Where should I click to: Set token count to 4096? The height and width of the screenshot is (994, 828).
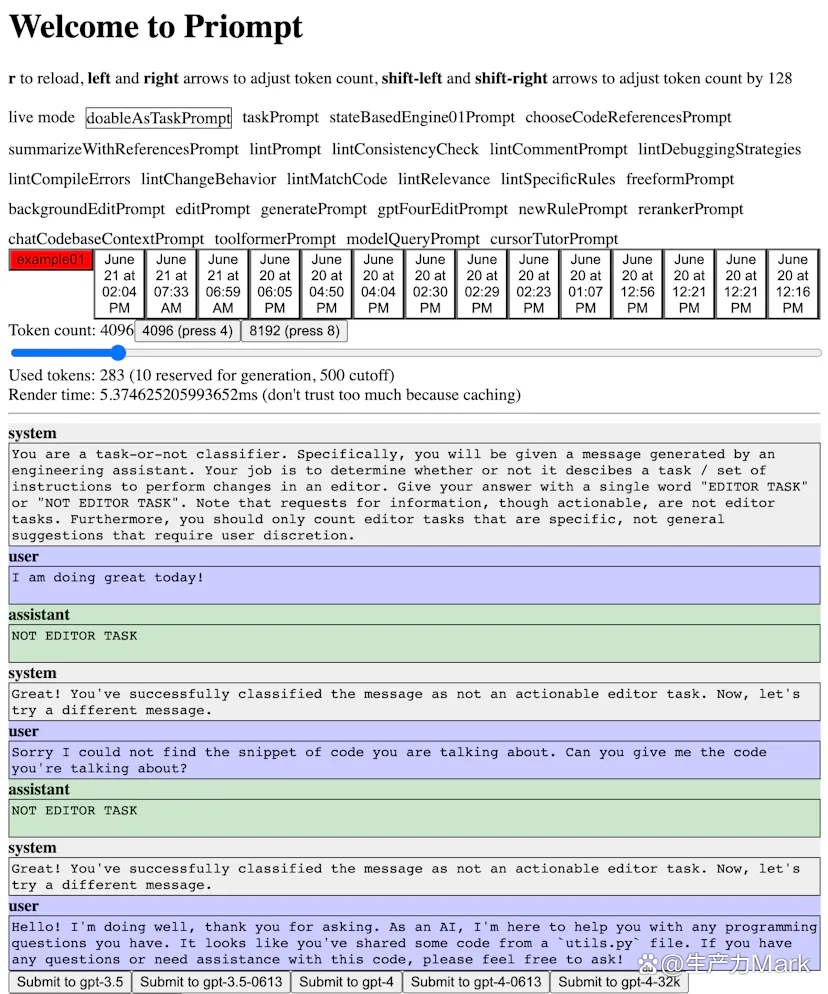pos(187,331)
